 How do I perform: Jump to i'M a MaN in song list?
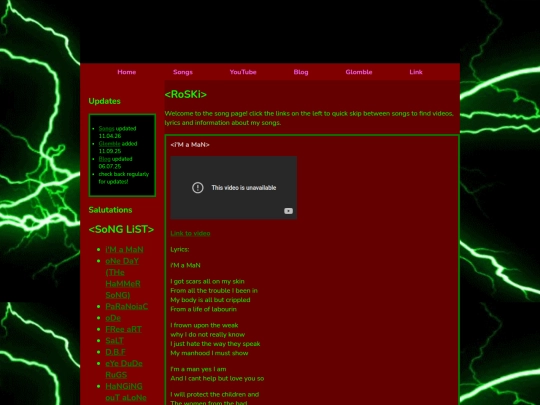click(125, 249)
